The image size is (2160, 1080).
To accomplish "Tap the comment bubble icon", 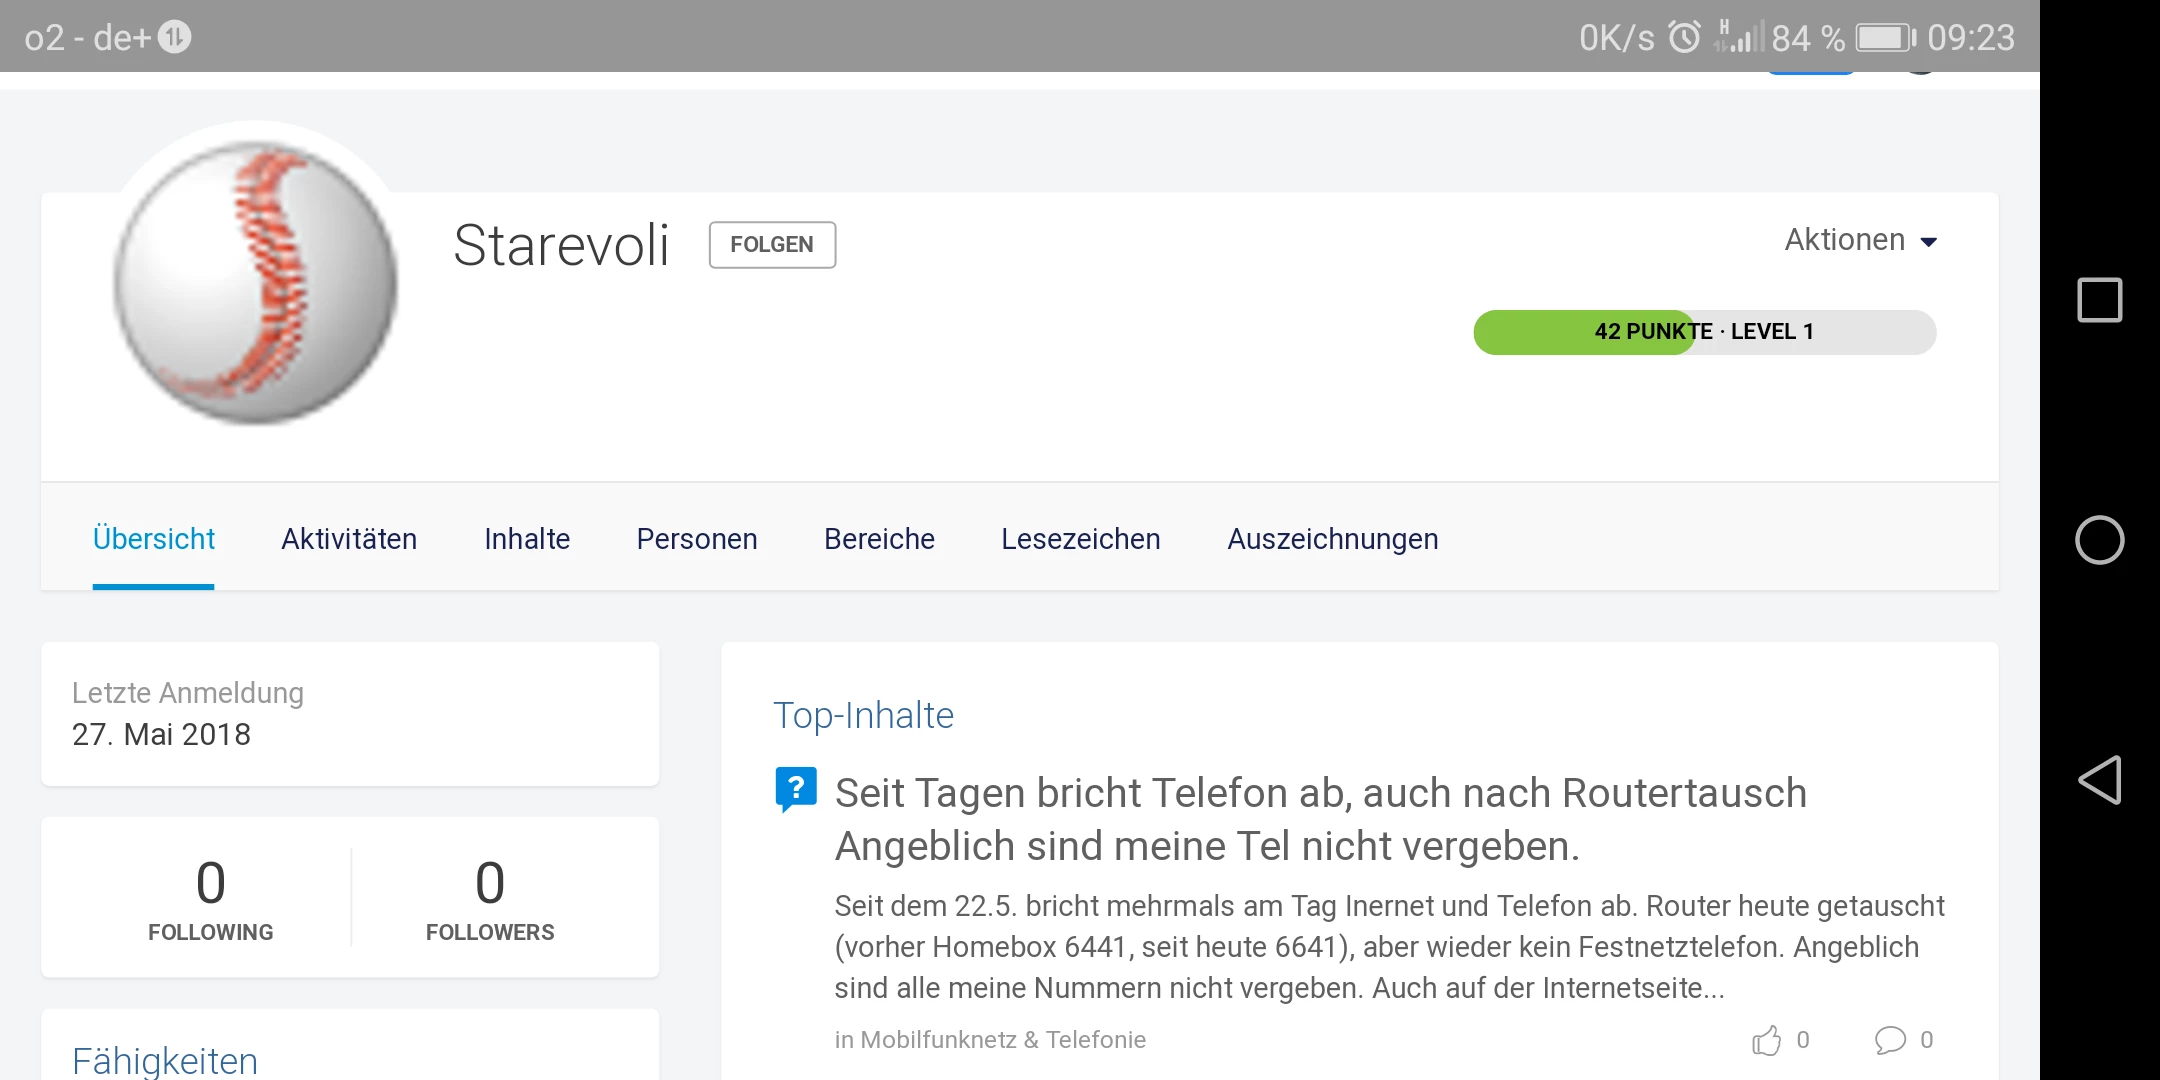I will tap(1889, 1040).
